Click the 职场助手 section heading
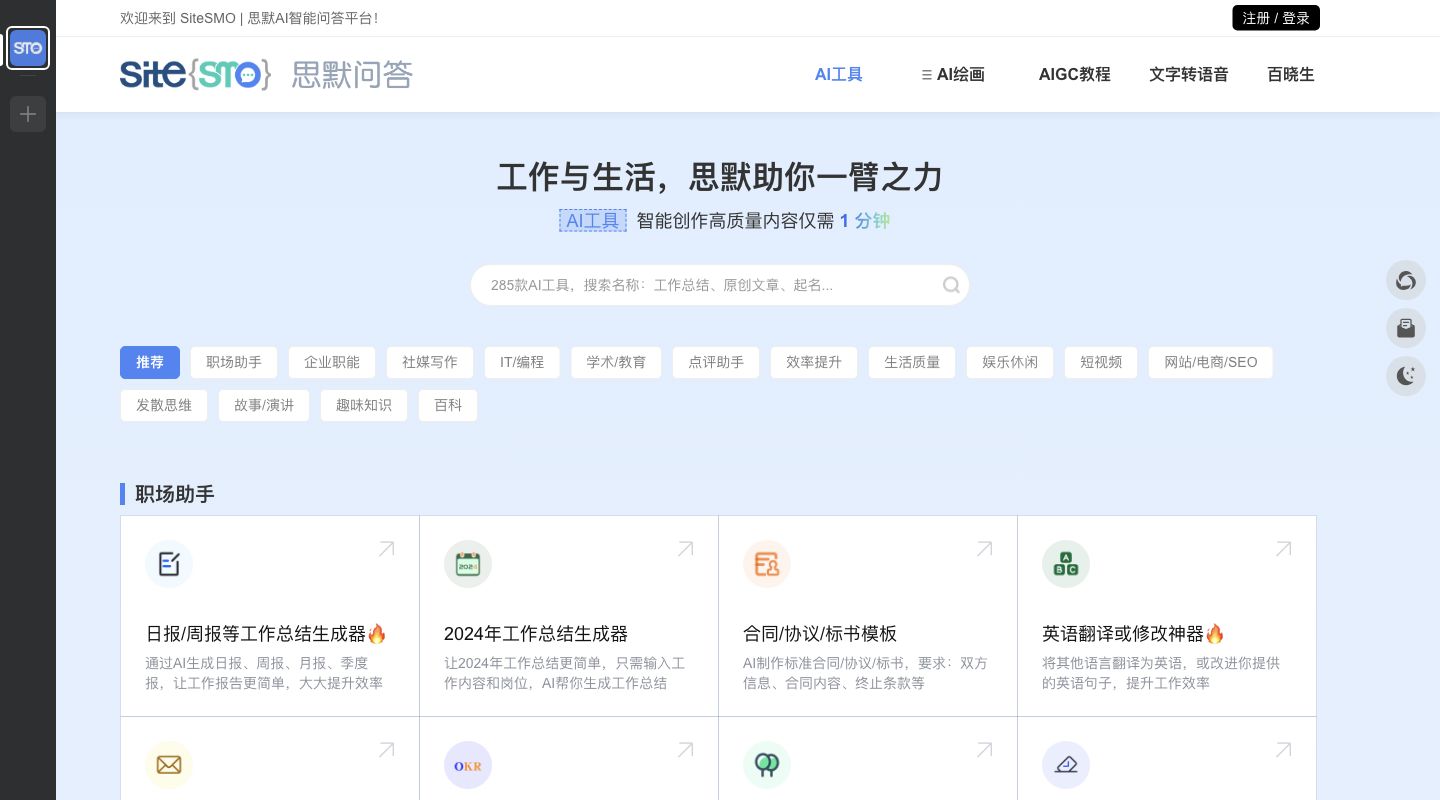The width and height of the screenshot is (1440, 800). point(175,494)
